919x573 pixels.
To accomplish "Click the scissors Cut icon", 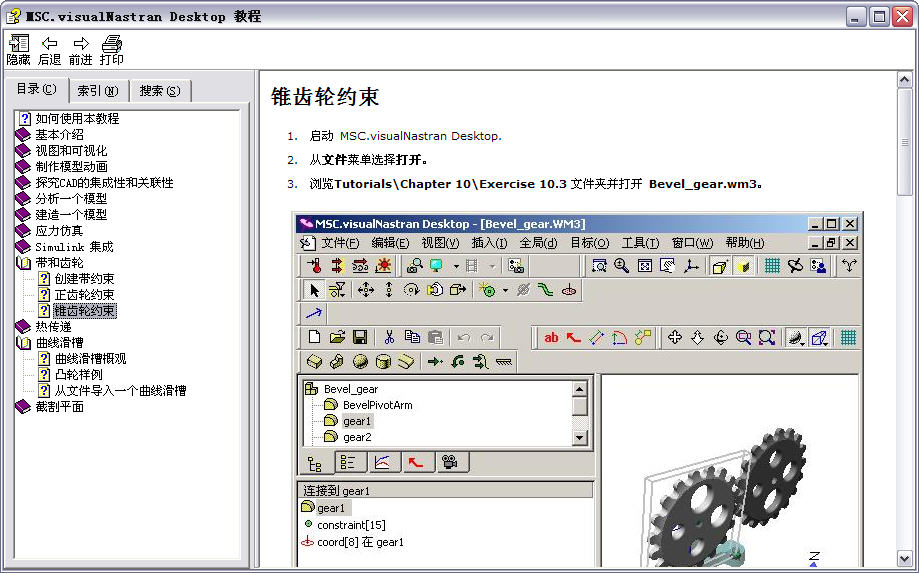I will coord(389,337).
